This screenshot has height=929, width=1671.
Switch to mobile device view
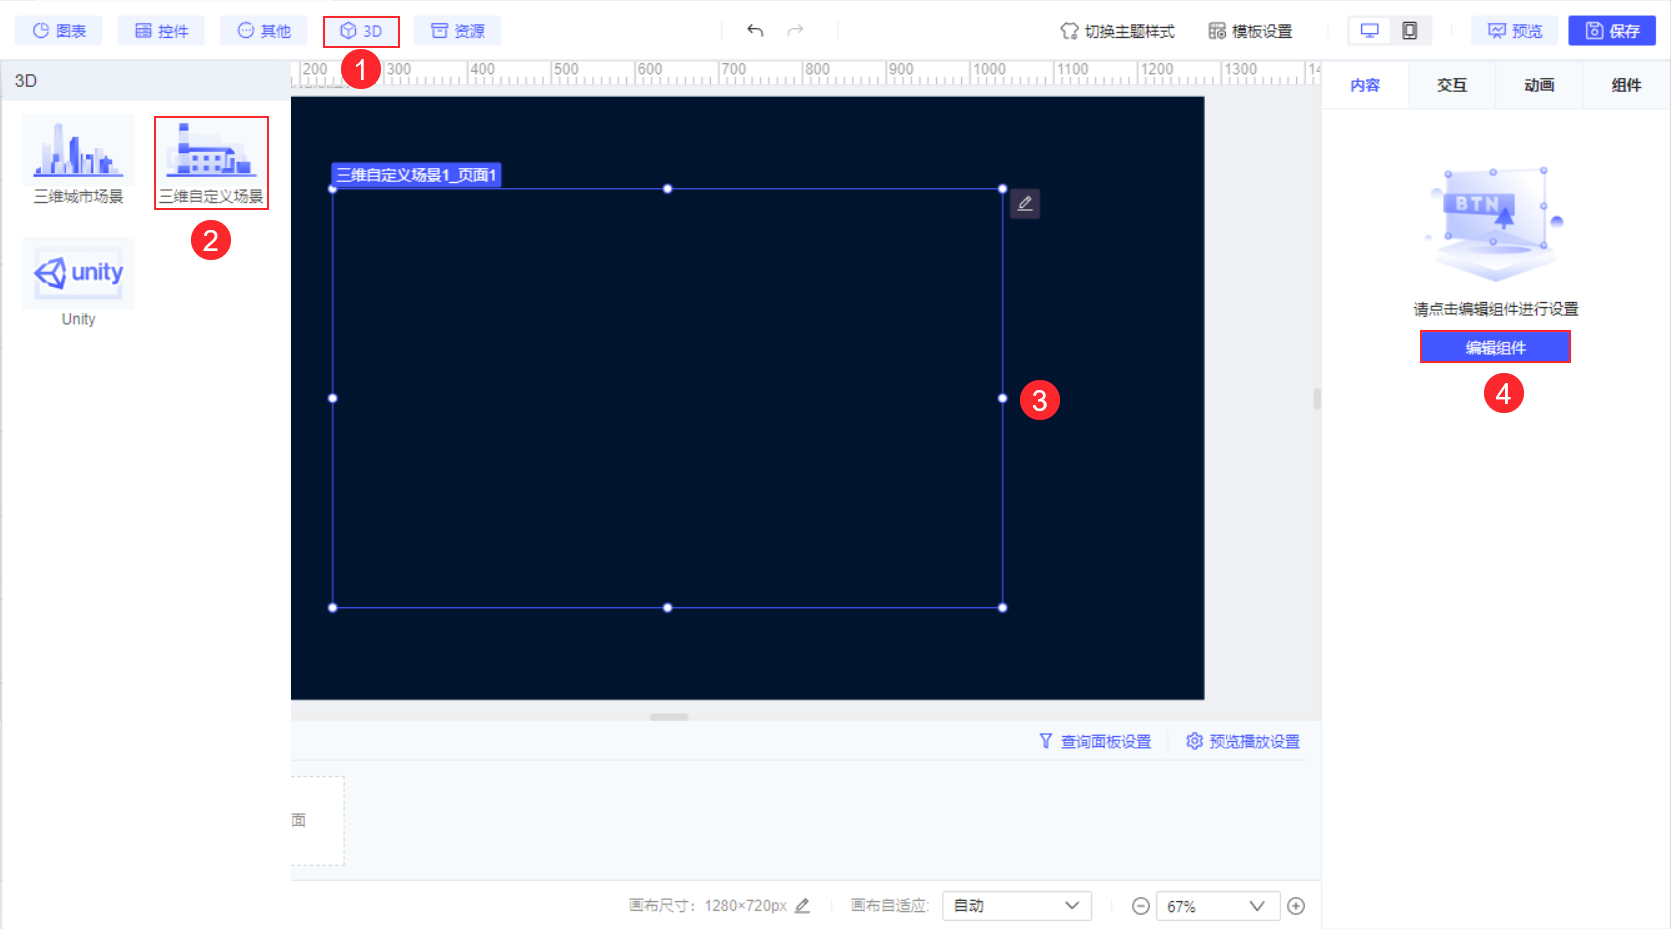pyautogui.click(x=1410, y=31)
